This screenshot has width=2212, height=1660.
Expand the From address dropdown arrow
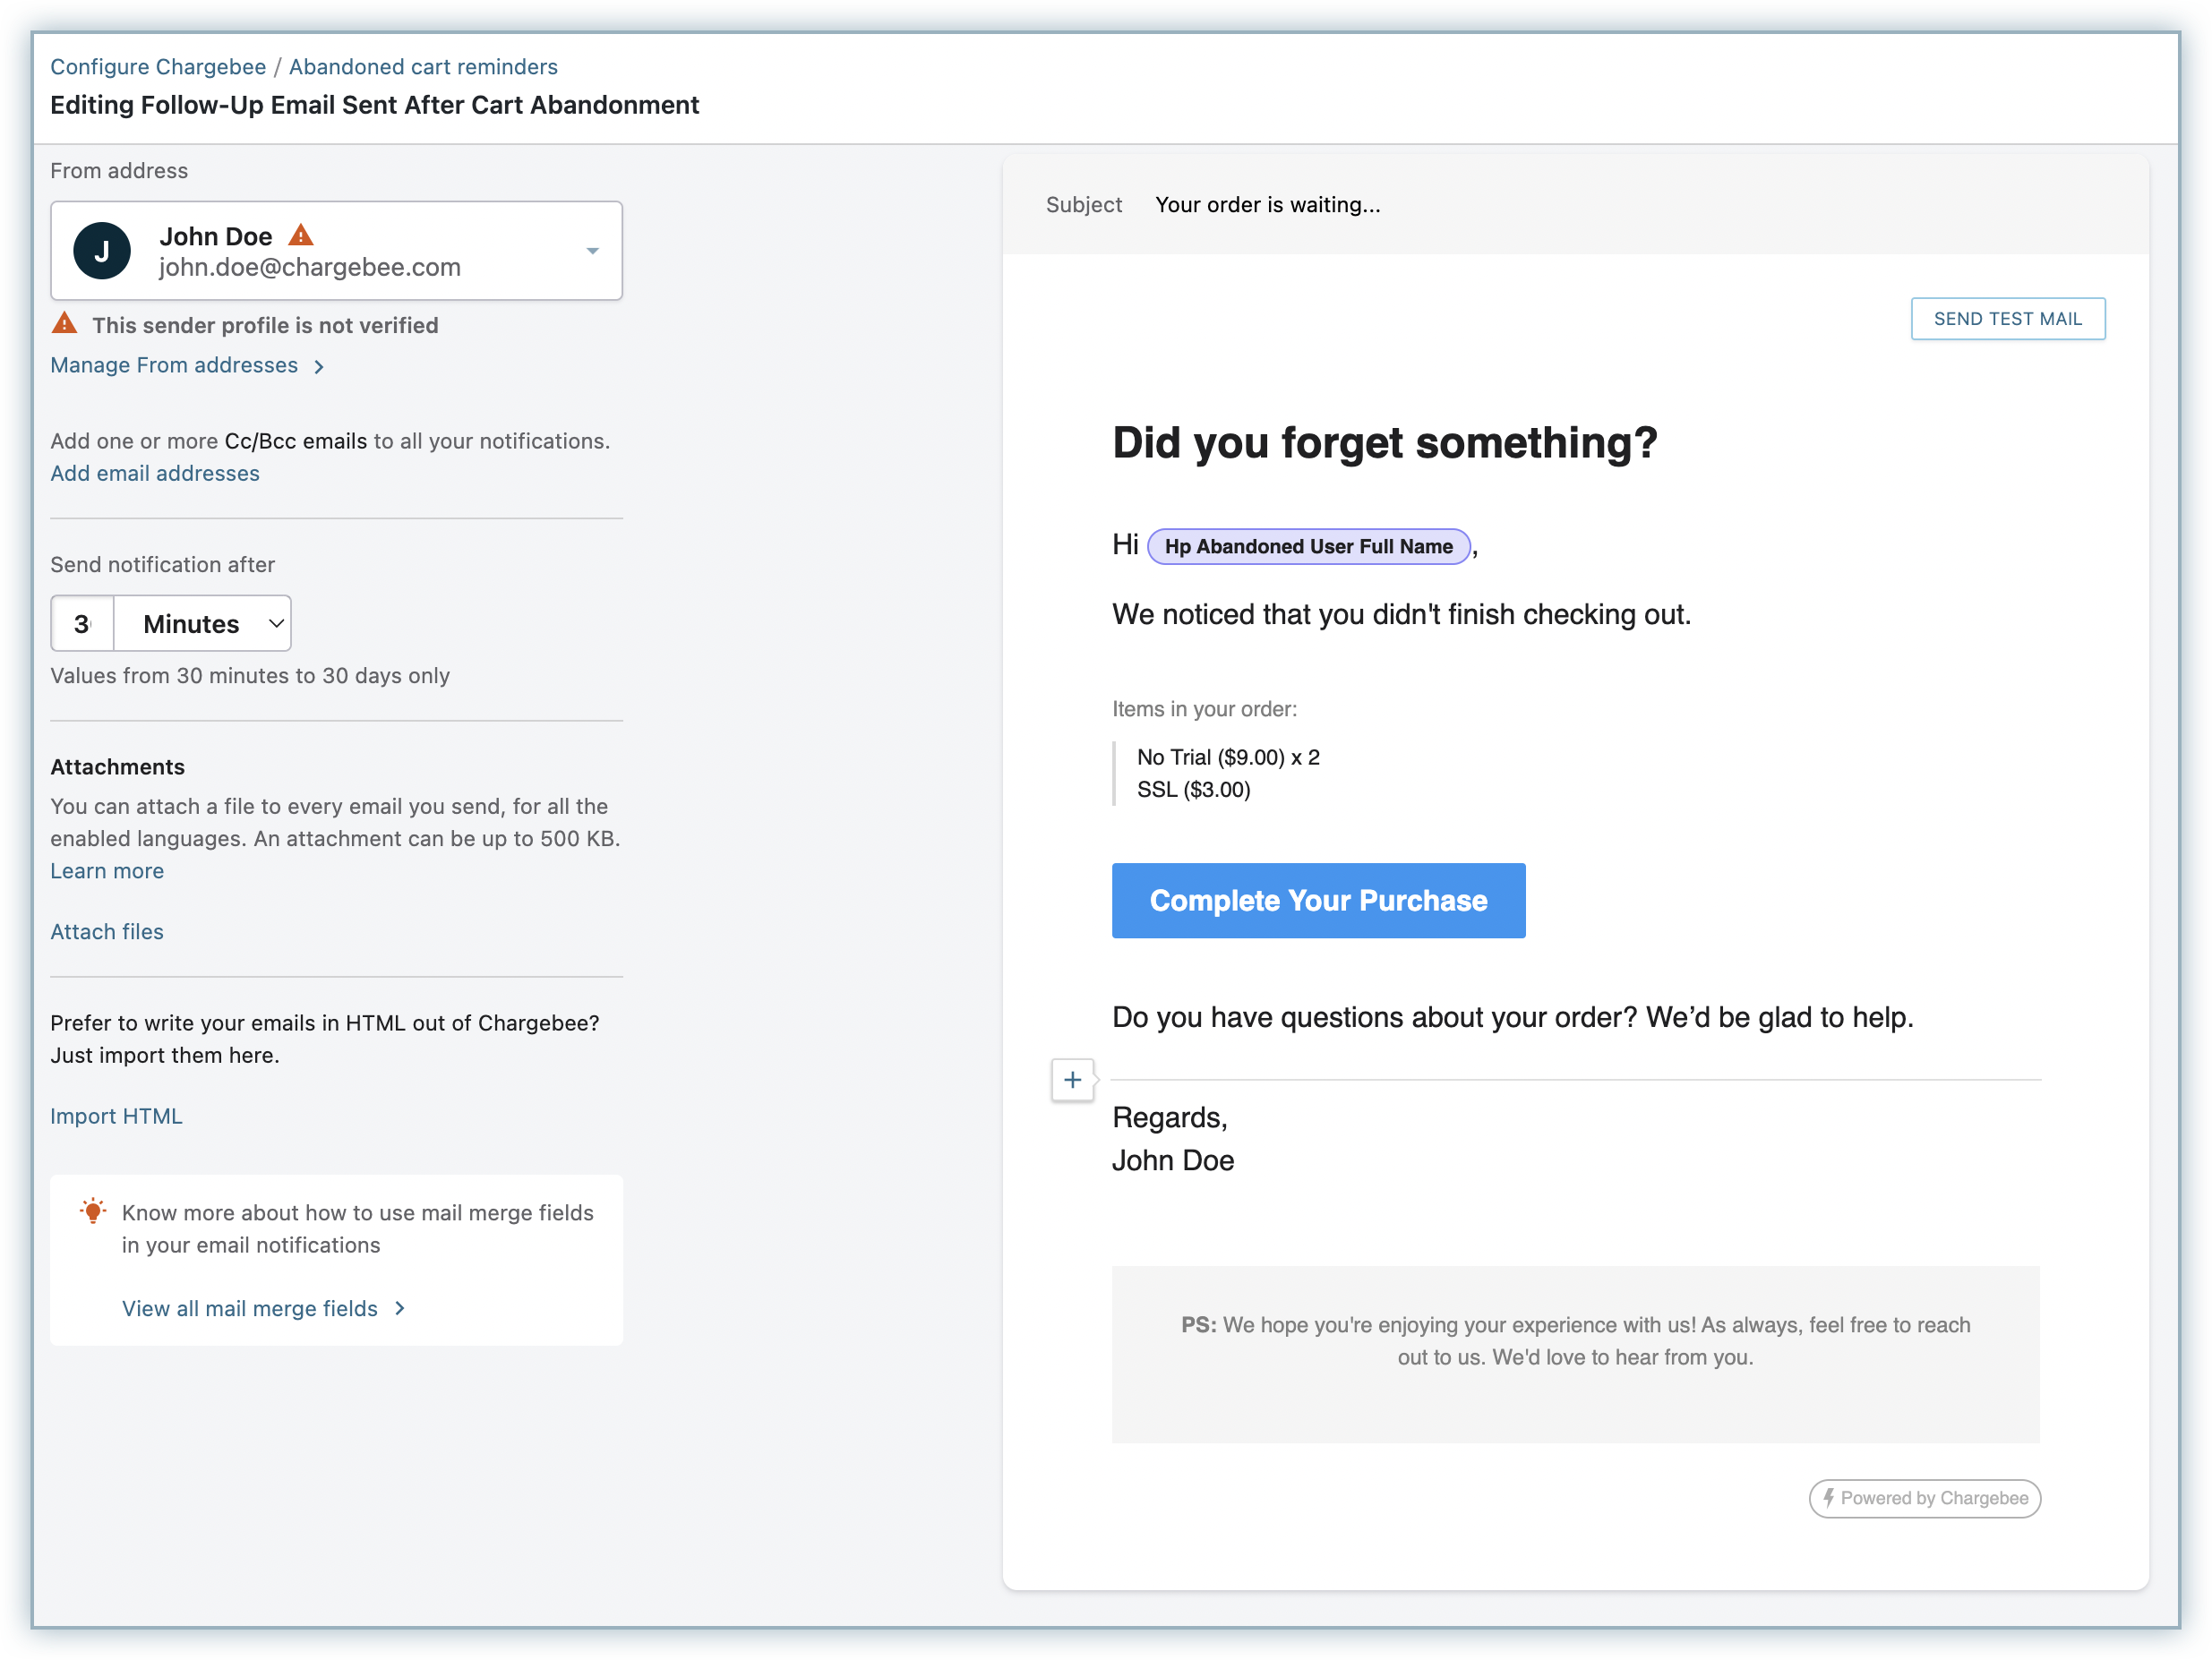(x=592, y=251)
